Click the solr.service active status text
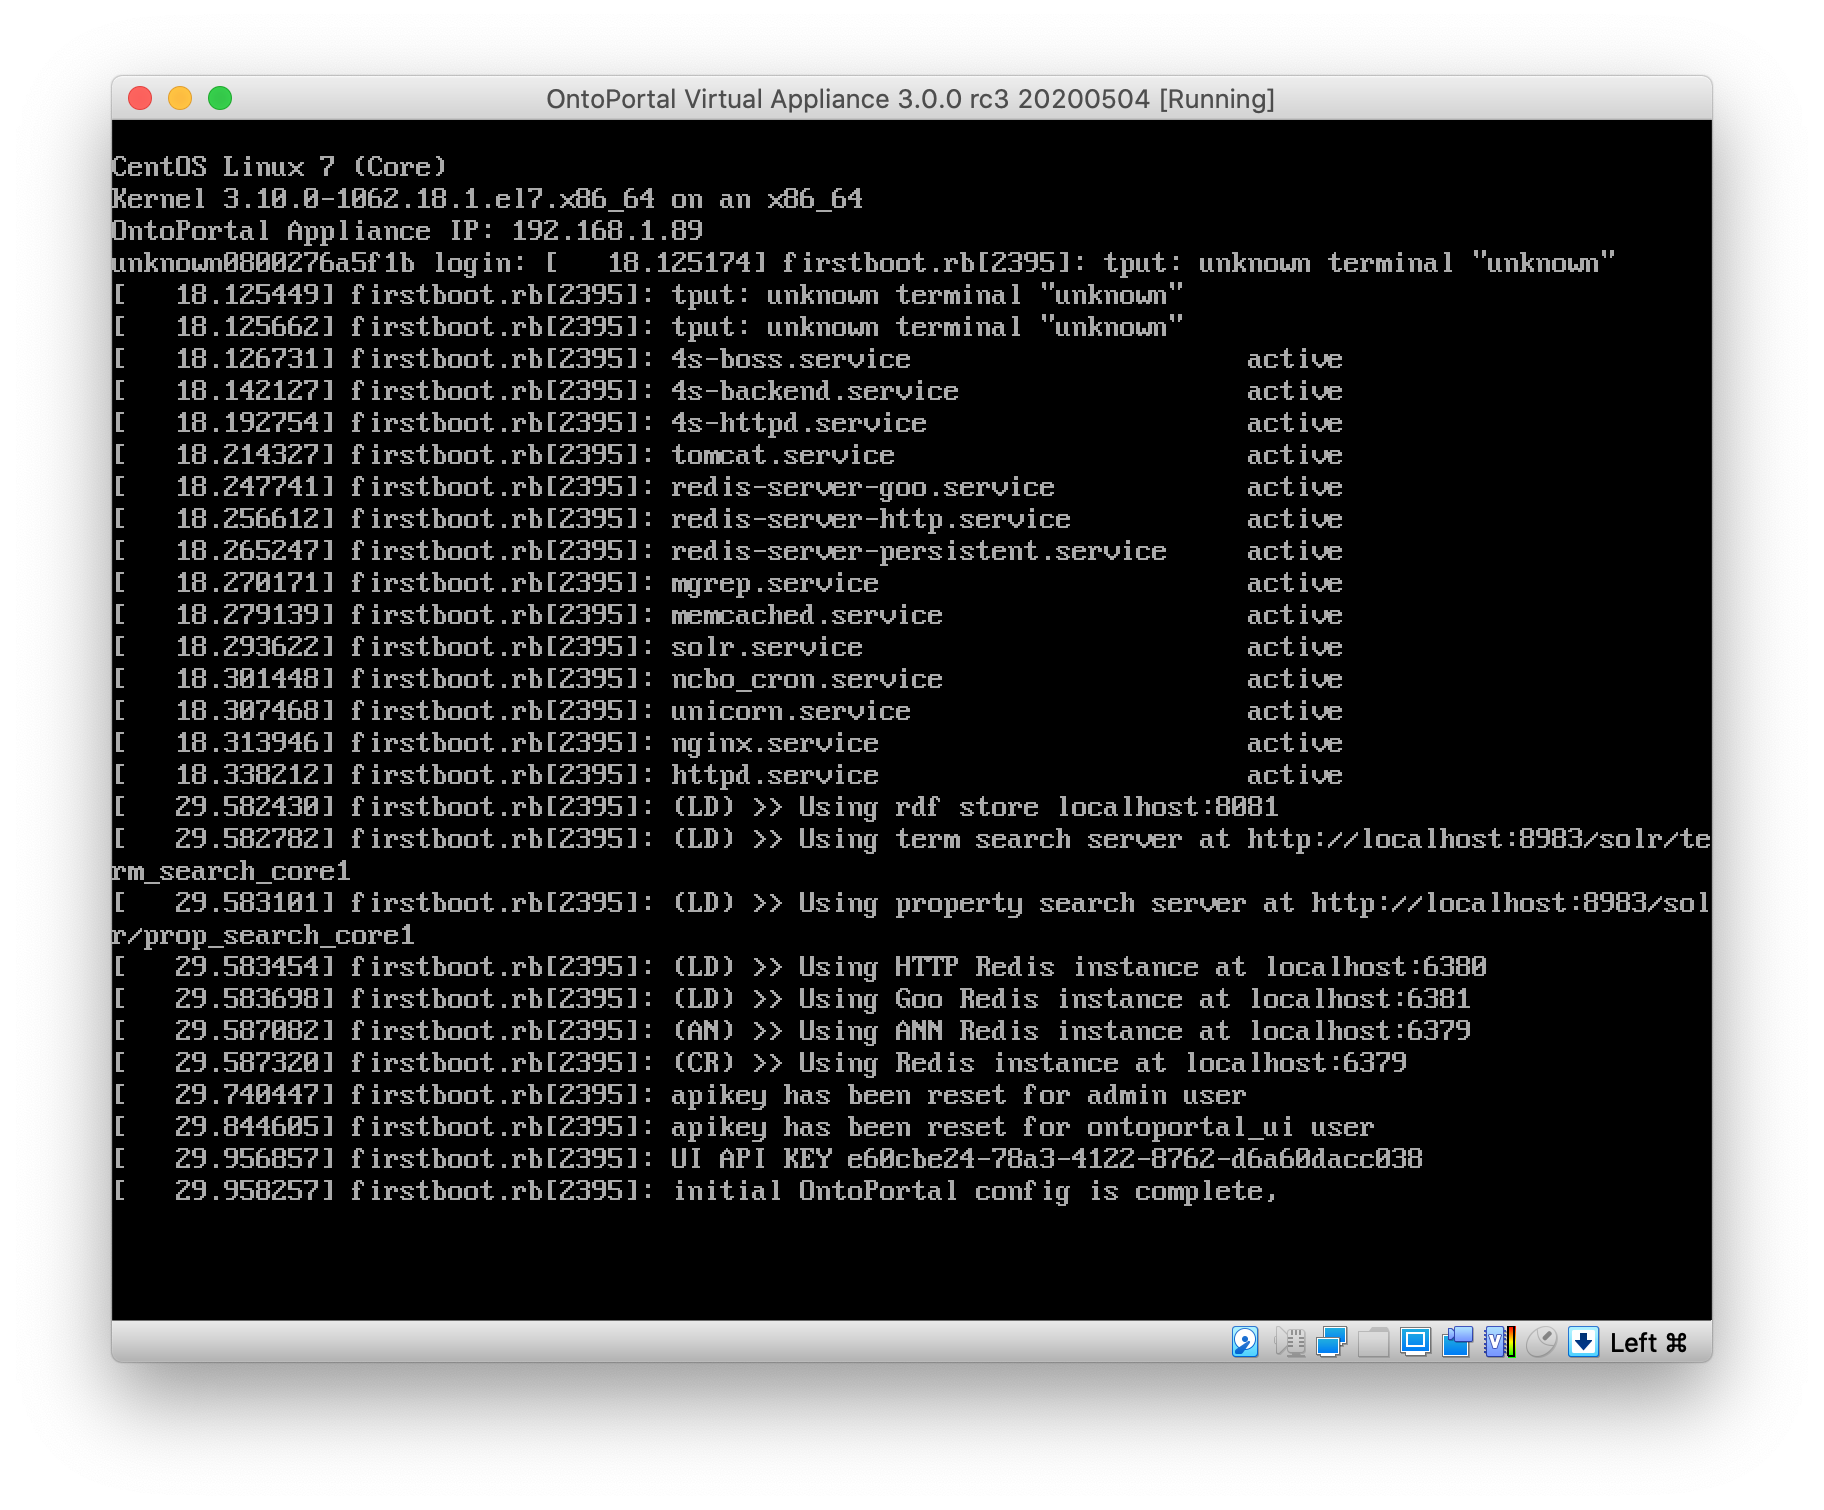This screenshot has height=1510, width=1824. click(x=1294, y=647)
